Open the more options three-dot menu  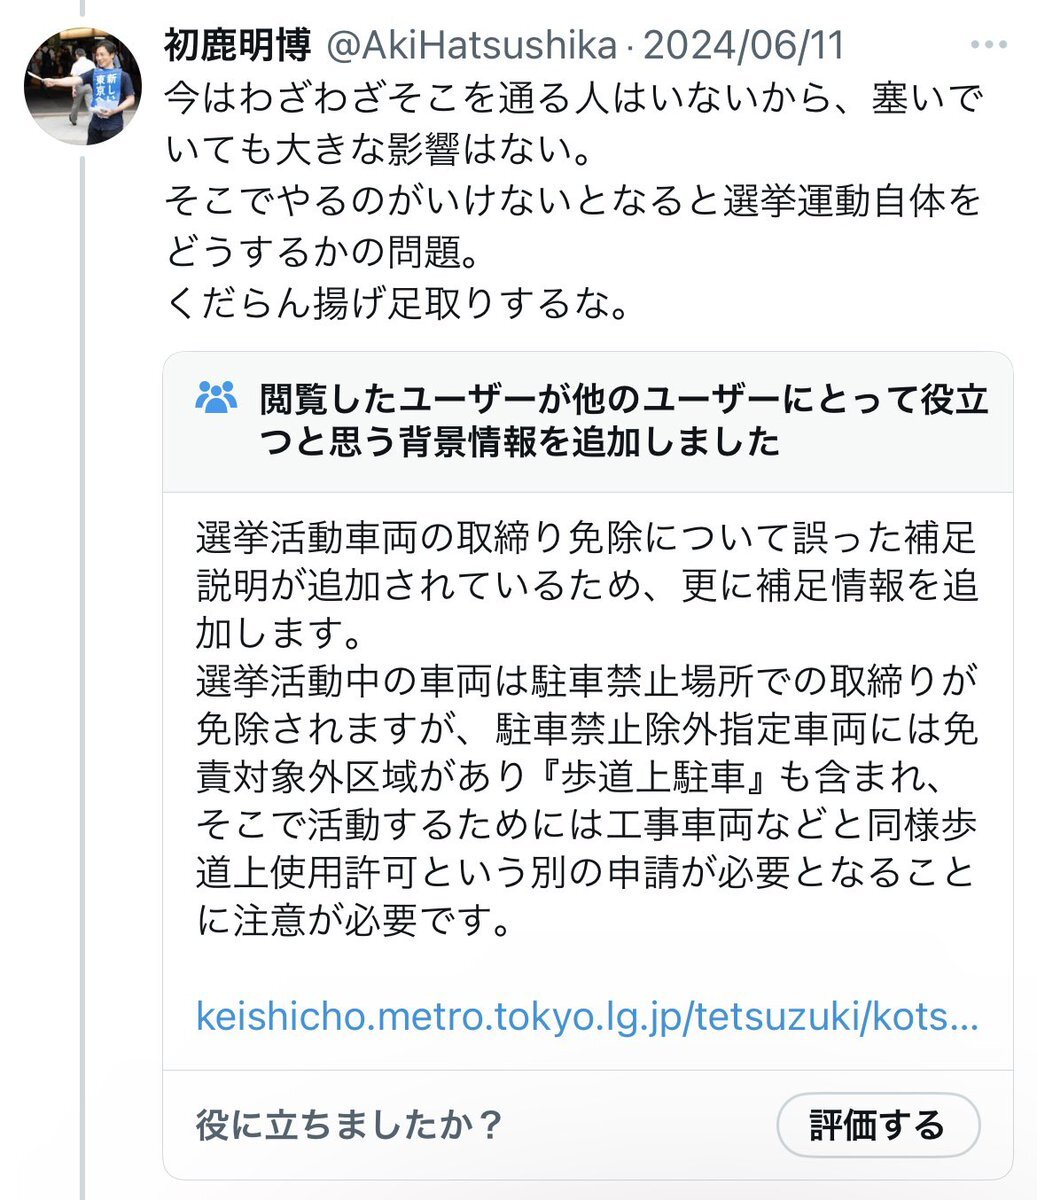point(988,46)
